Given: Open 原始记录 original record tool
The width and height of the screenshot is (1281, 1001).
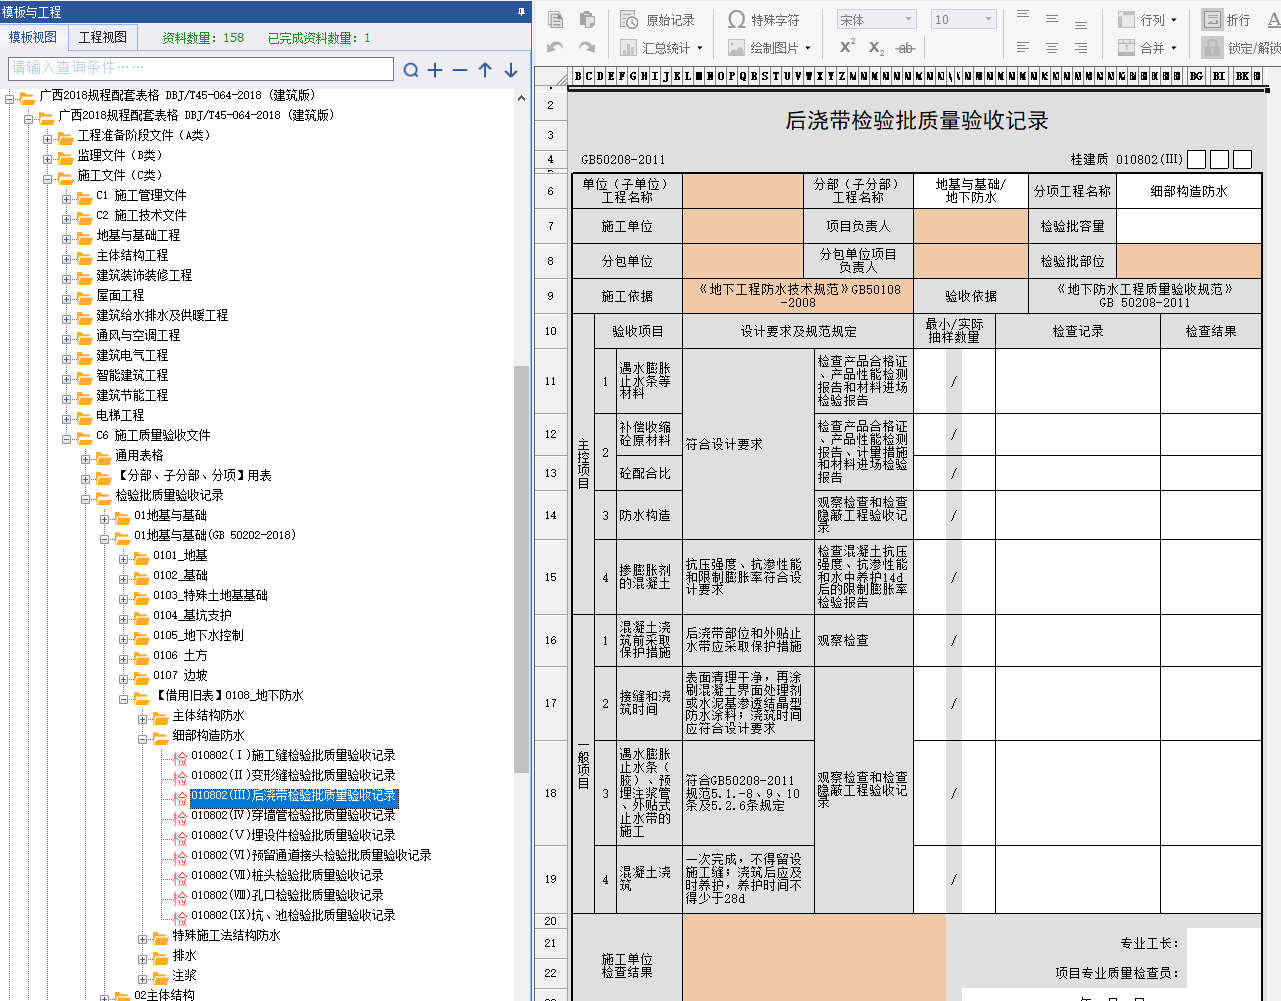Looking at the screenshot, I should coord(657,20).
